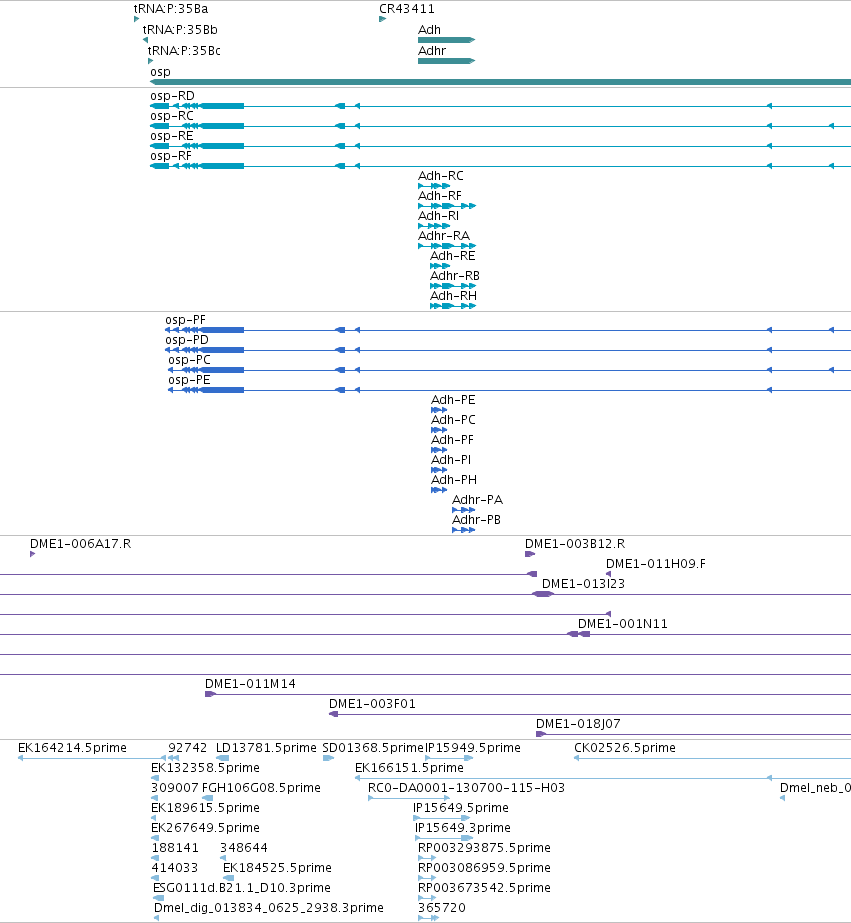This screenshot has height=923, width=851.
Task: Open the osp-RE transcript label
Action: tap(172, 135)
